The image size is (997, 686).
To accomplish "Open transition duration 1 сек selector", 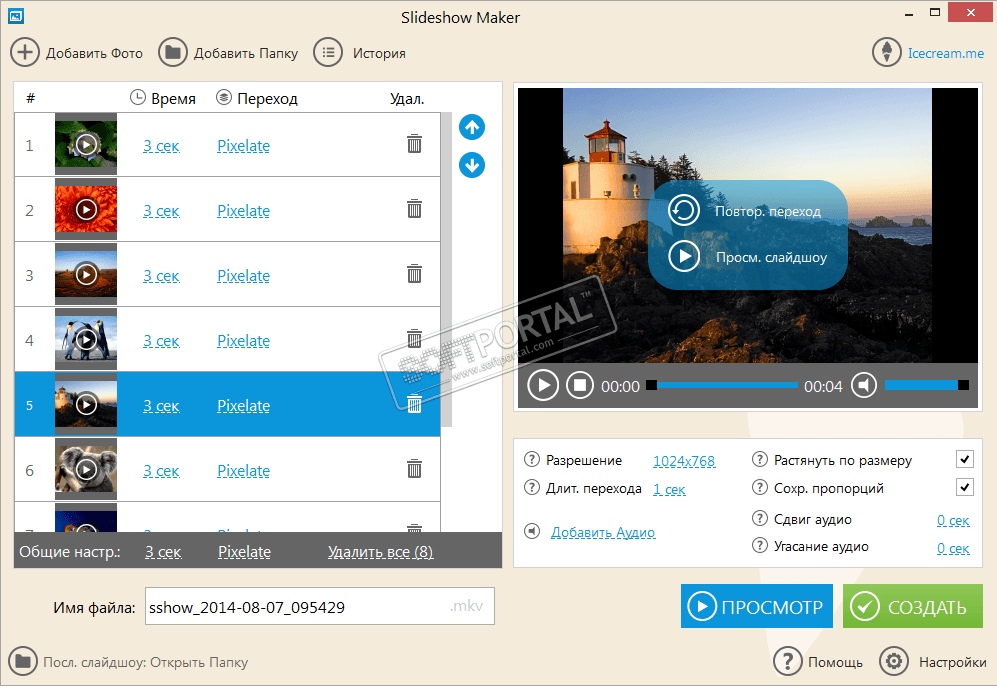I will pyautogui.click(x=669, y=490).
